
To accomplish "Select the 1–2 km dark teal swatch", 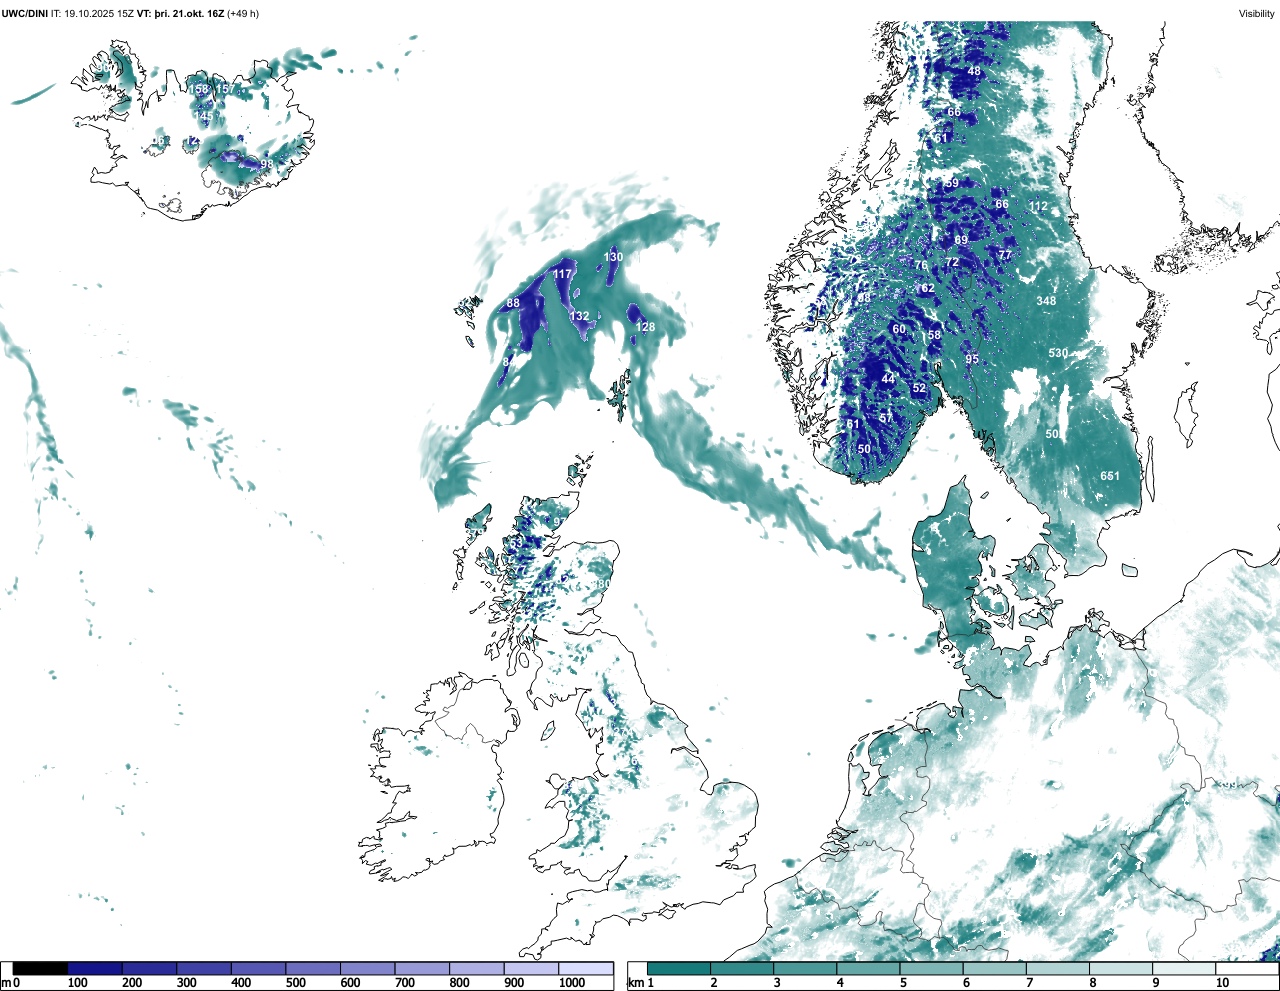I will (679, 969).
